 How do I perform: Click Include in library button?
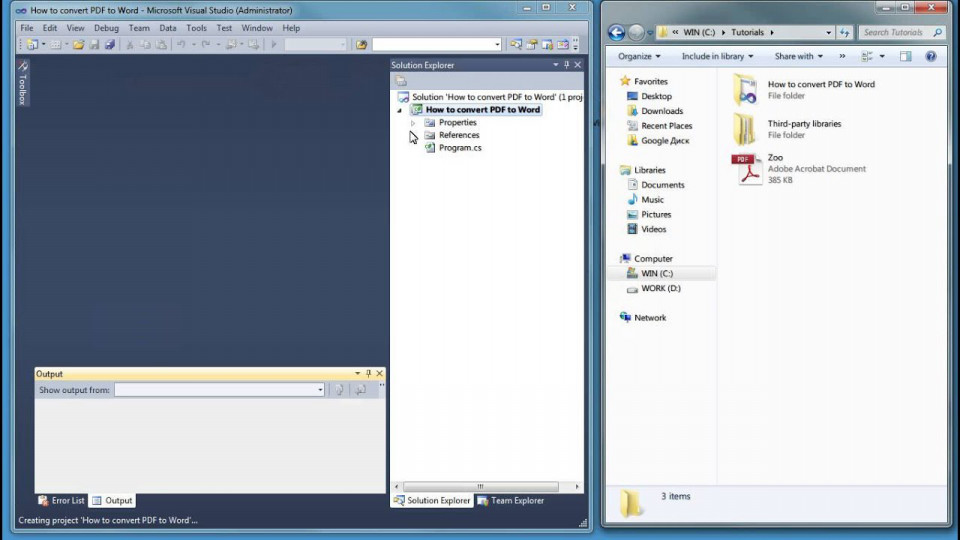718,56
